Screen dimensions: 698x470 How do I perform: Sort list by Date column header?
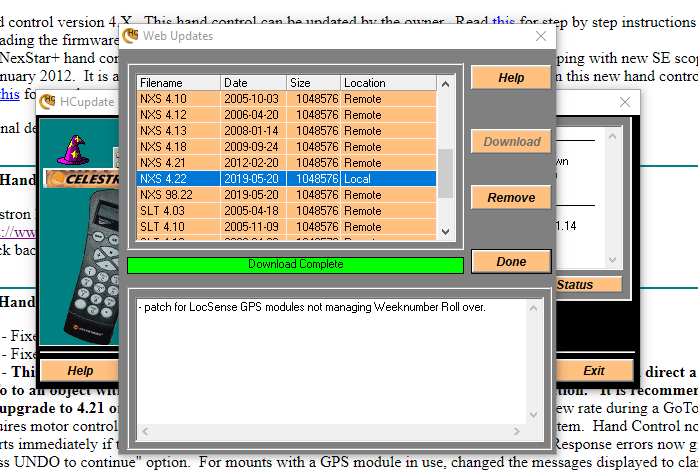253,83
